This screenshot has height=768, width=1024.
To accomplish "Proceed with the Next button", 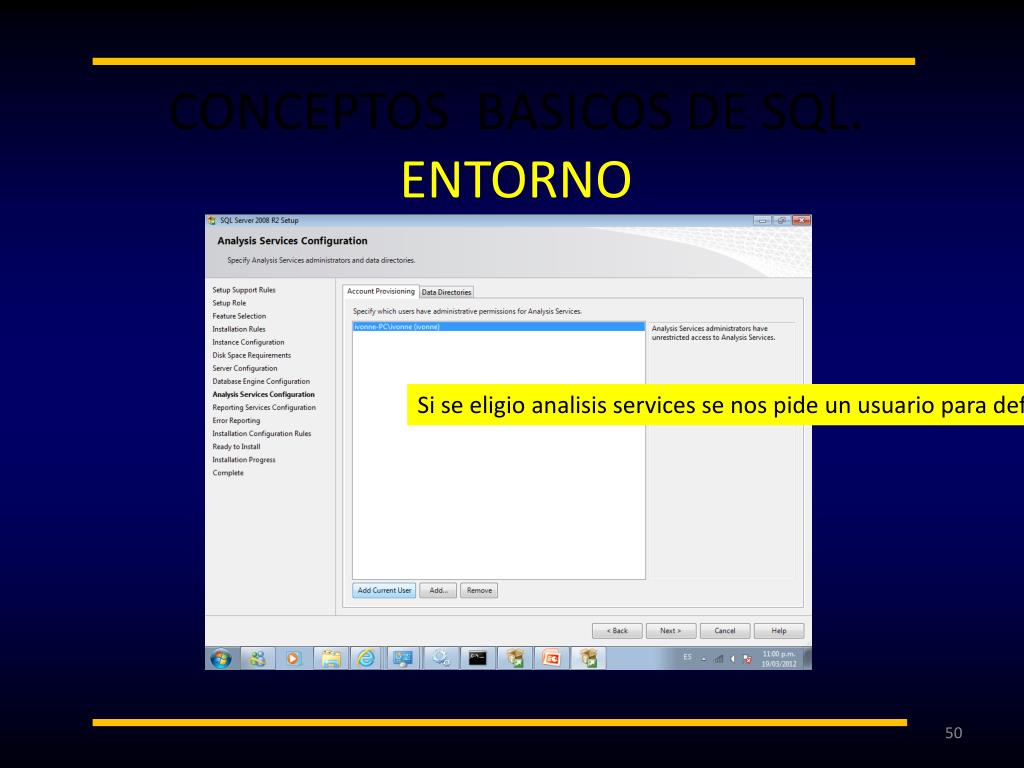I will click(671, 631).
